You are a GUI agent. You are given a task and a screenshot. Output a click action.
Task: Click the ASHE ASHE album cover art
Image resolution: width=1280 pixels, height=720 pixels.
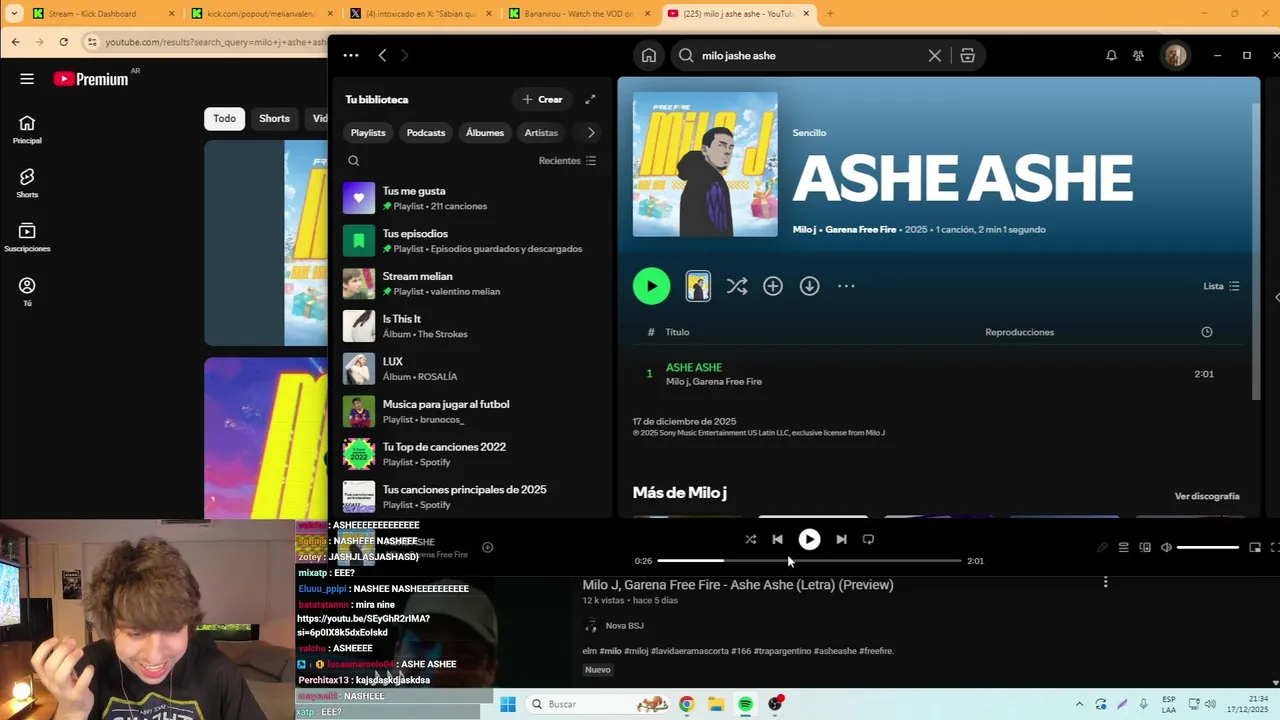[705, 165]
